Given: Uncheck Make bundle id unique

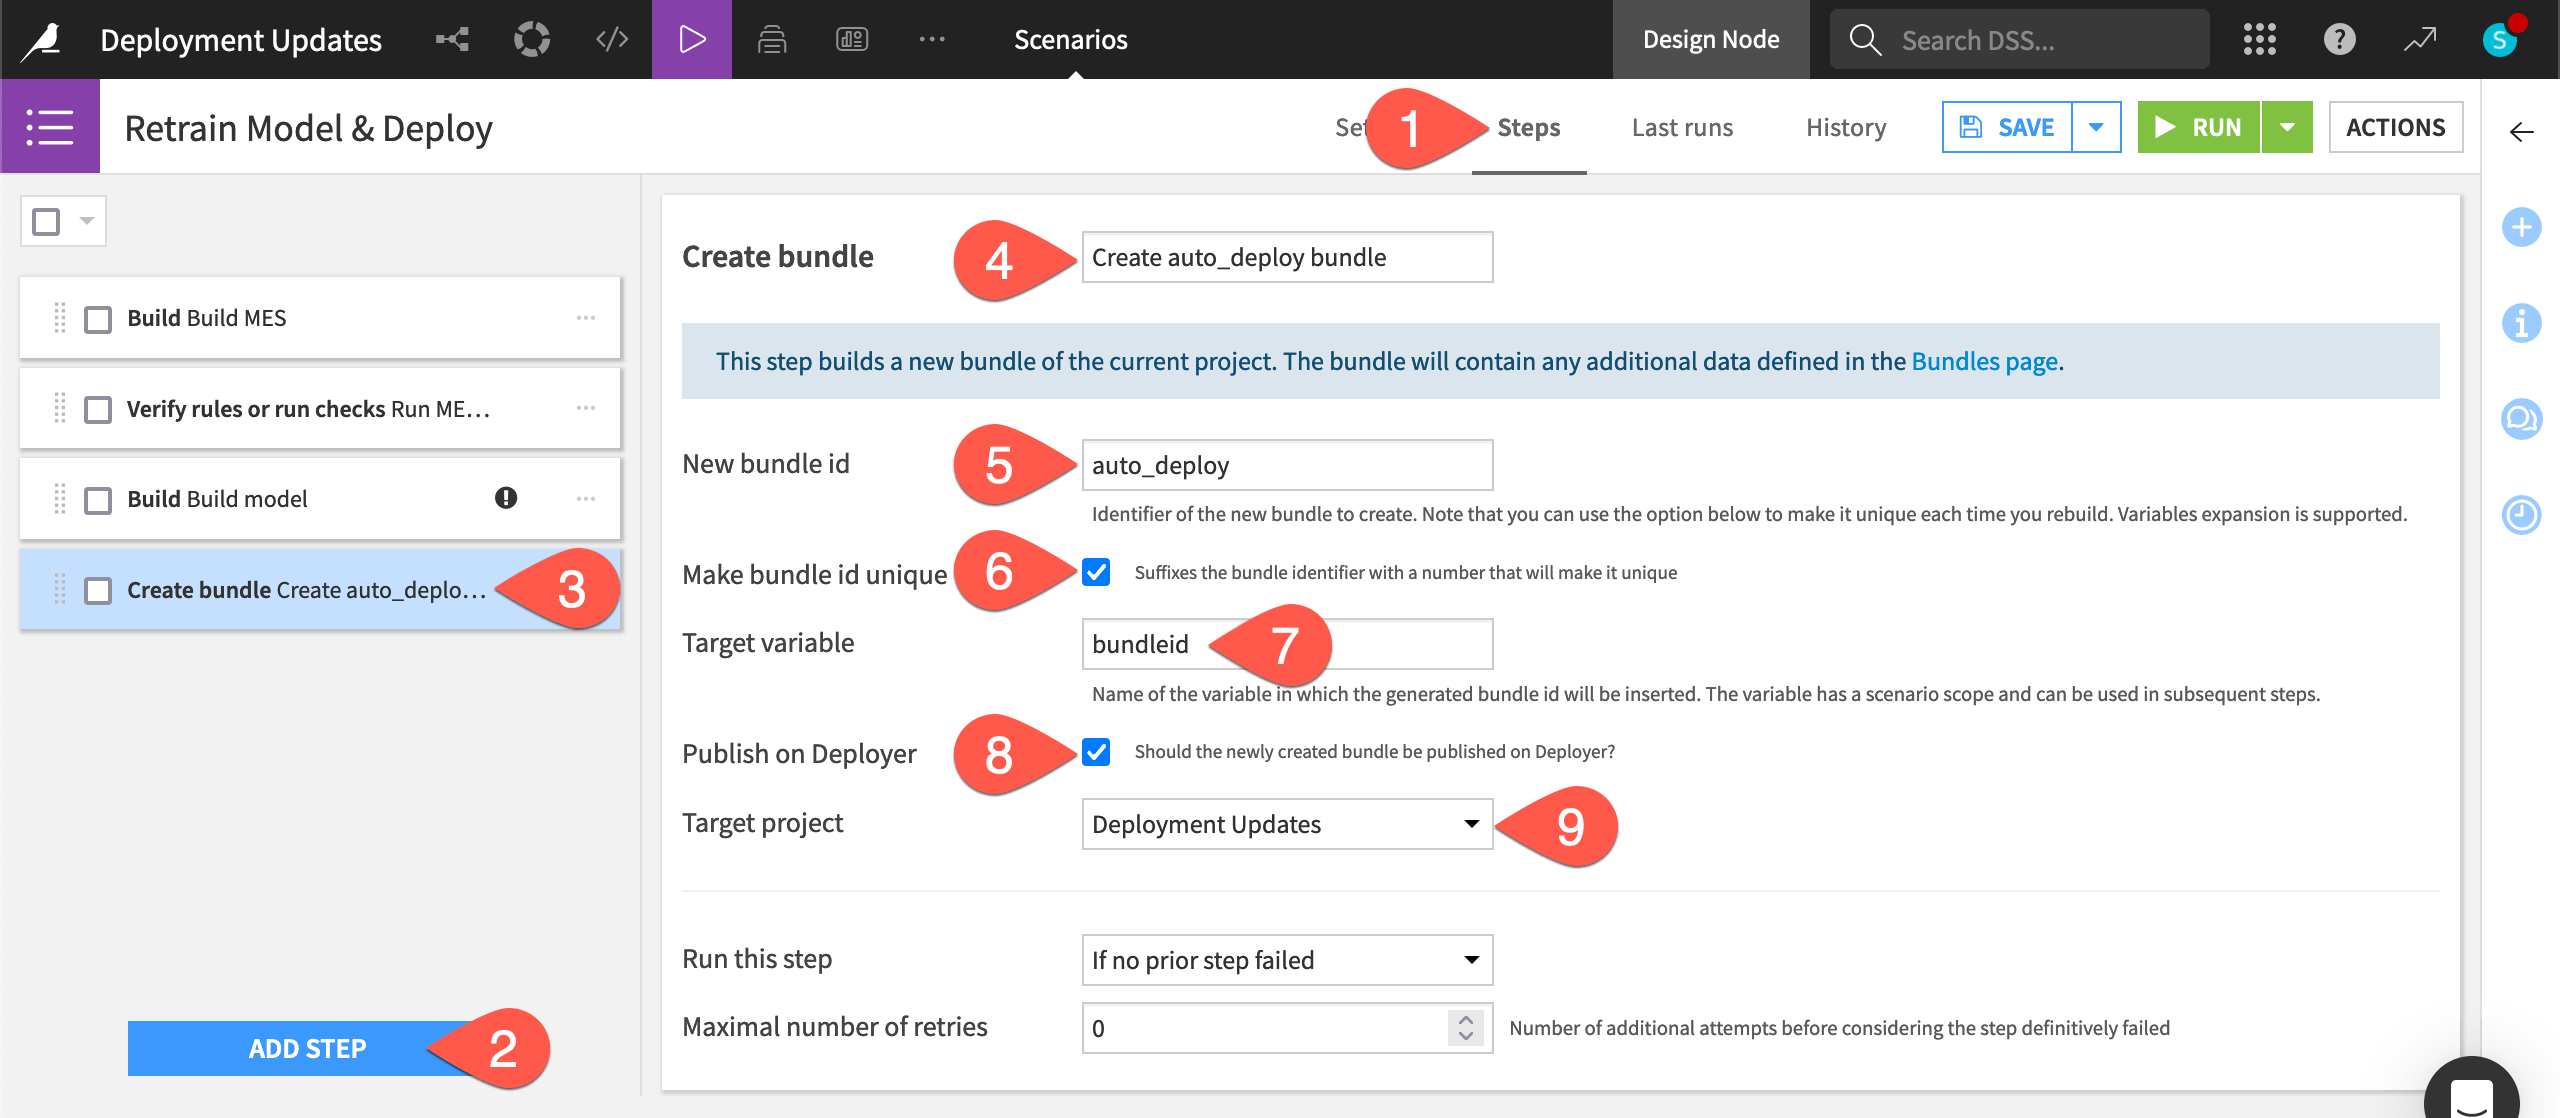Looking at the screenshot, I should pos(1096,573).
